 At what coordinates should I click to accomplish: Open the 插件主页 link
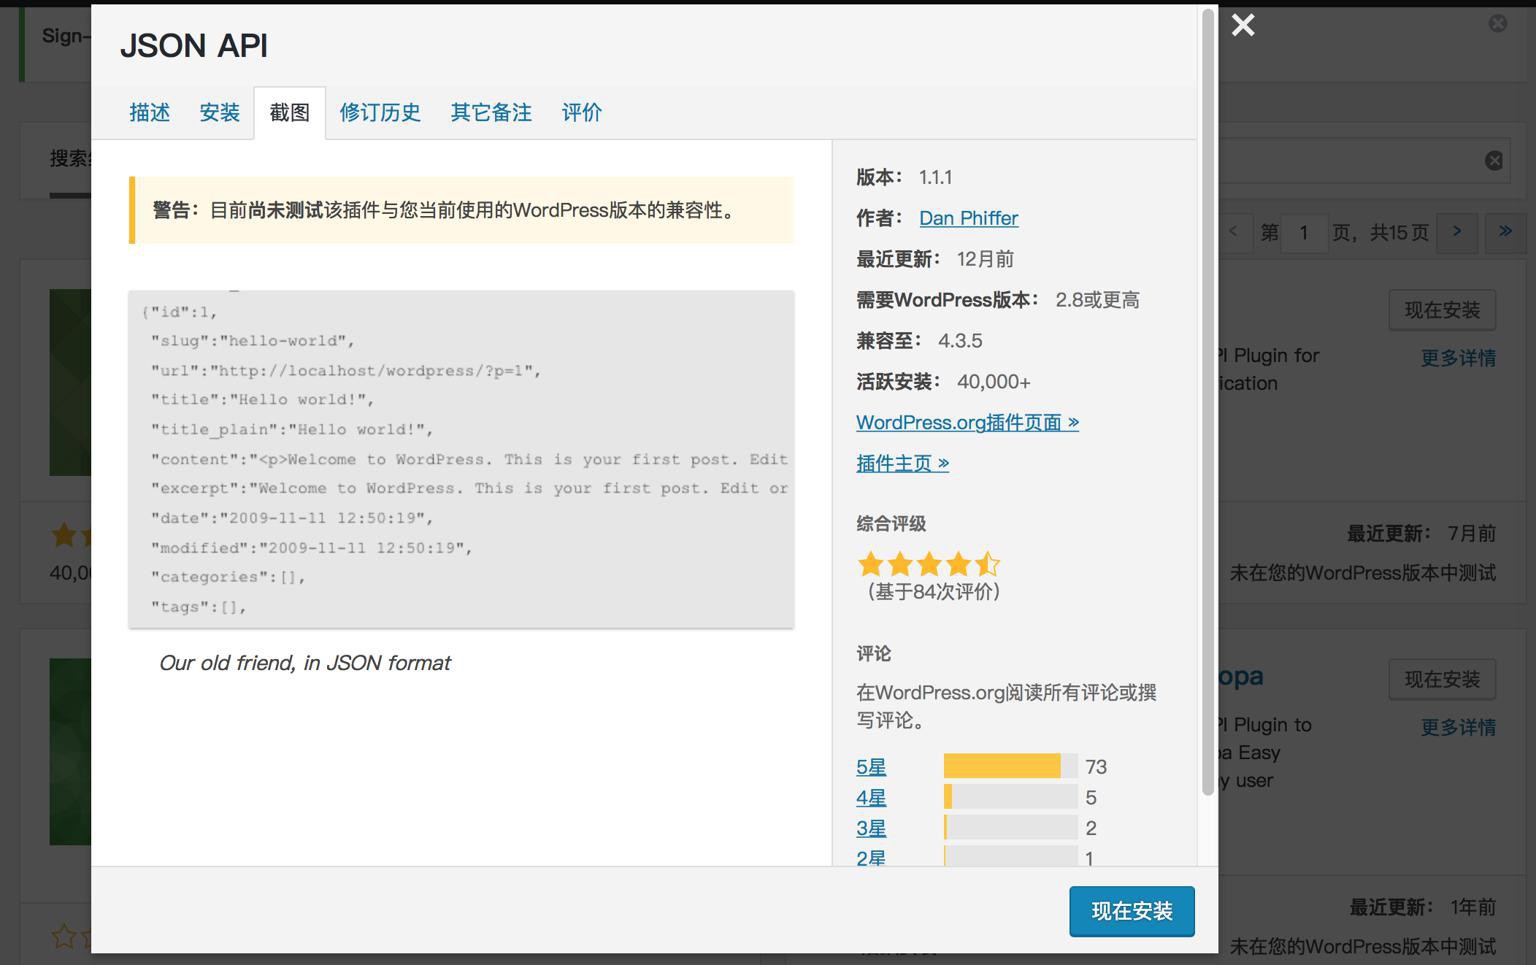click(x=902, y=464)
